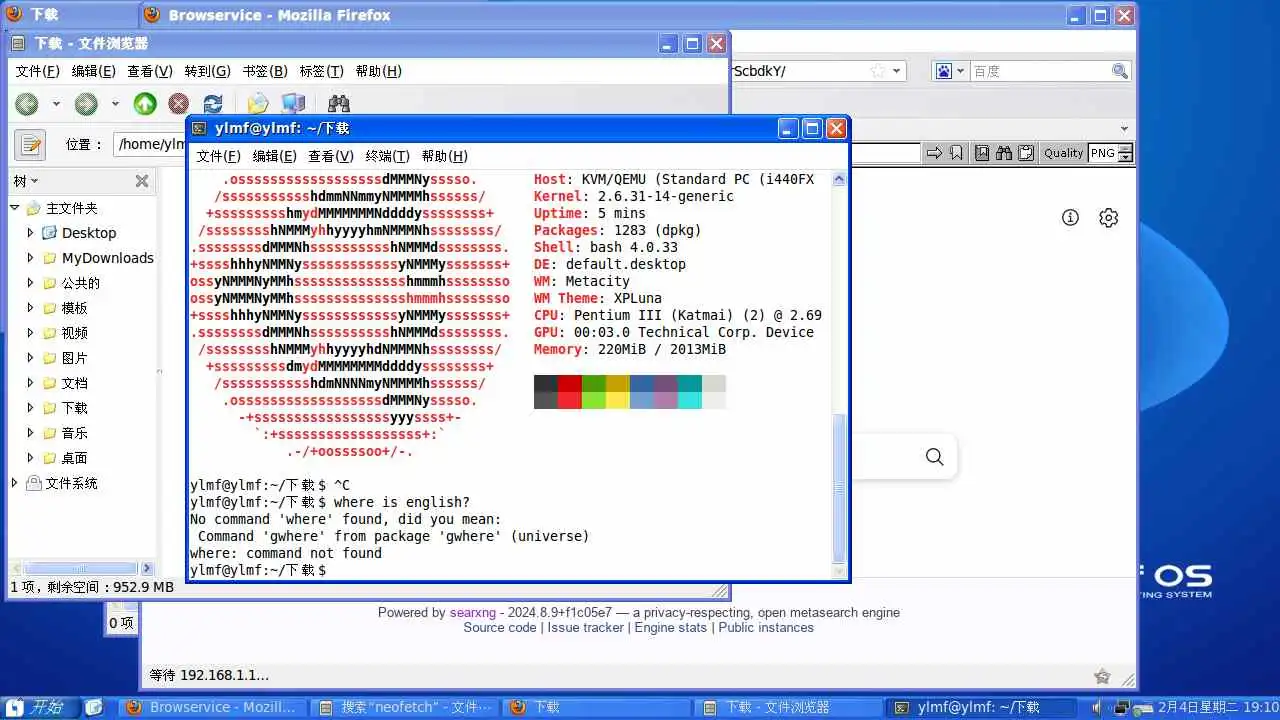Open Engine stats link
Viewport: 1280px width, 720px height.
[671, 627]
